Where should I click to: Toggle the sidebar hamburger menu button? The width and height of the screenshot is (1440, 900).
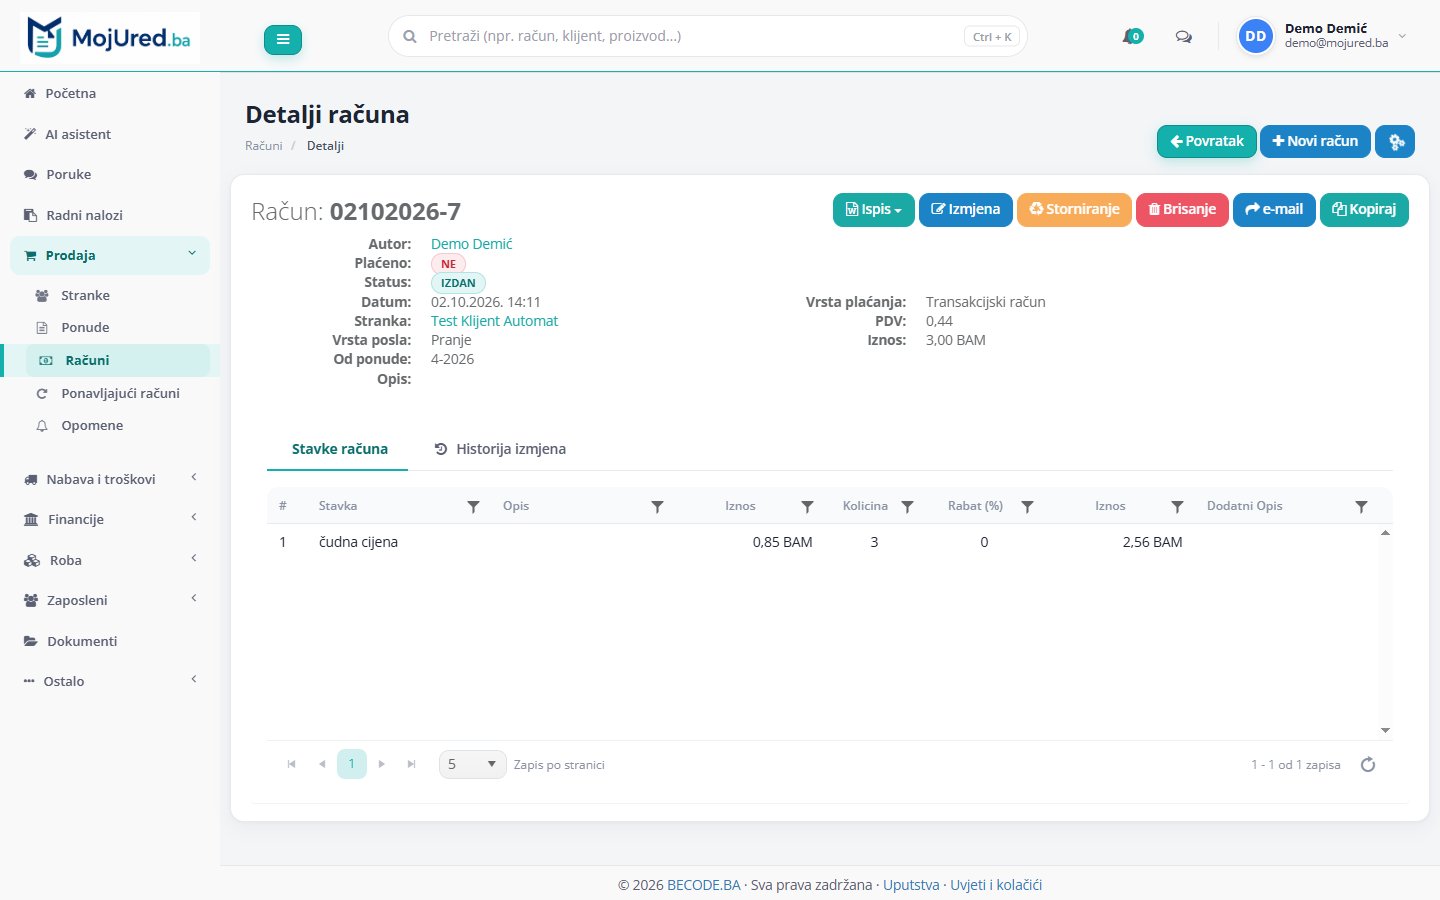283,39
